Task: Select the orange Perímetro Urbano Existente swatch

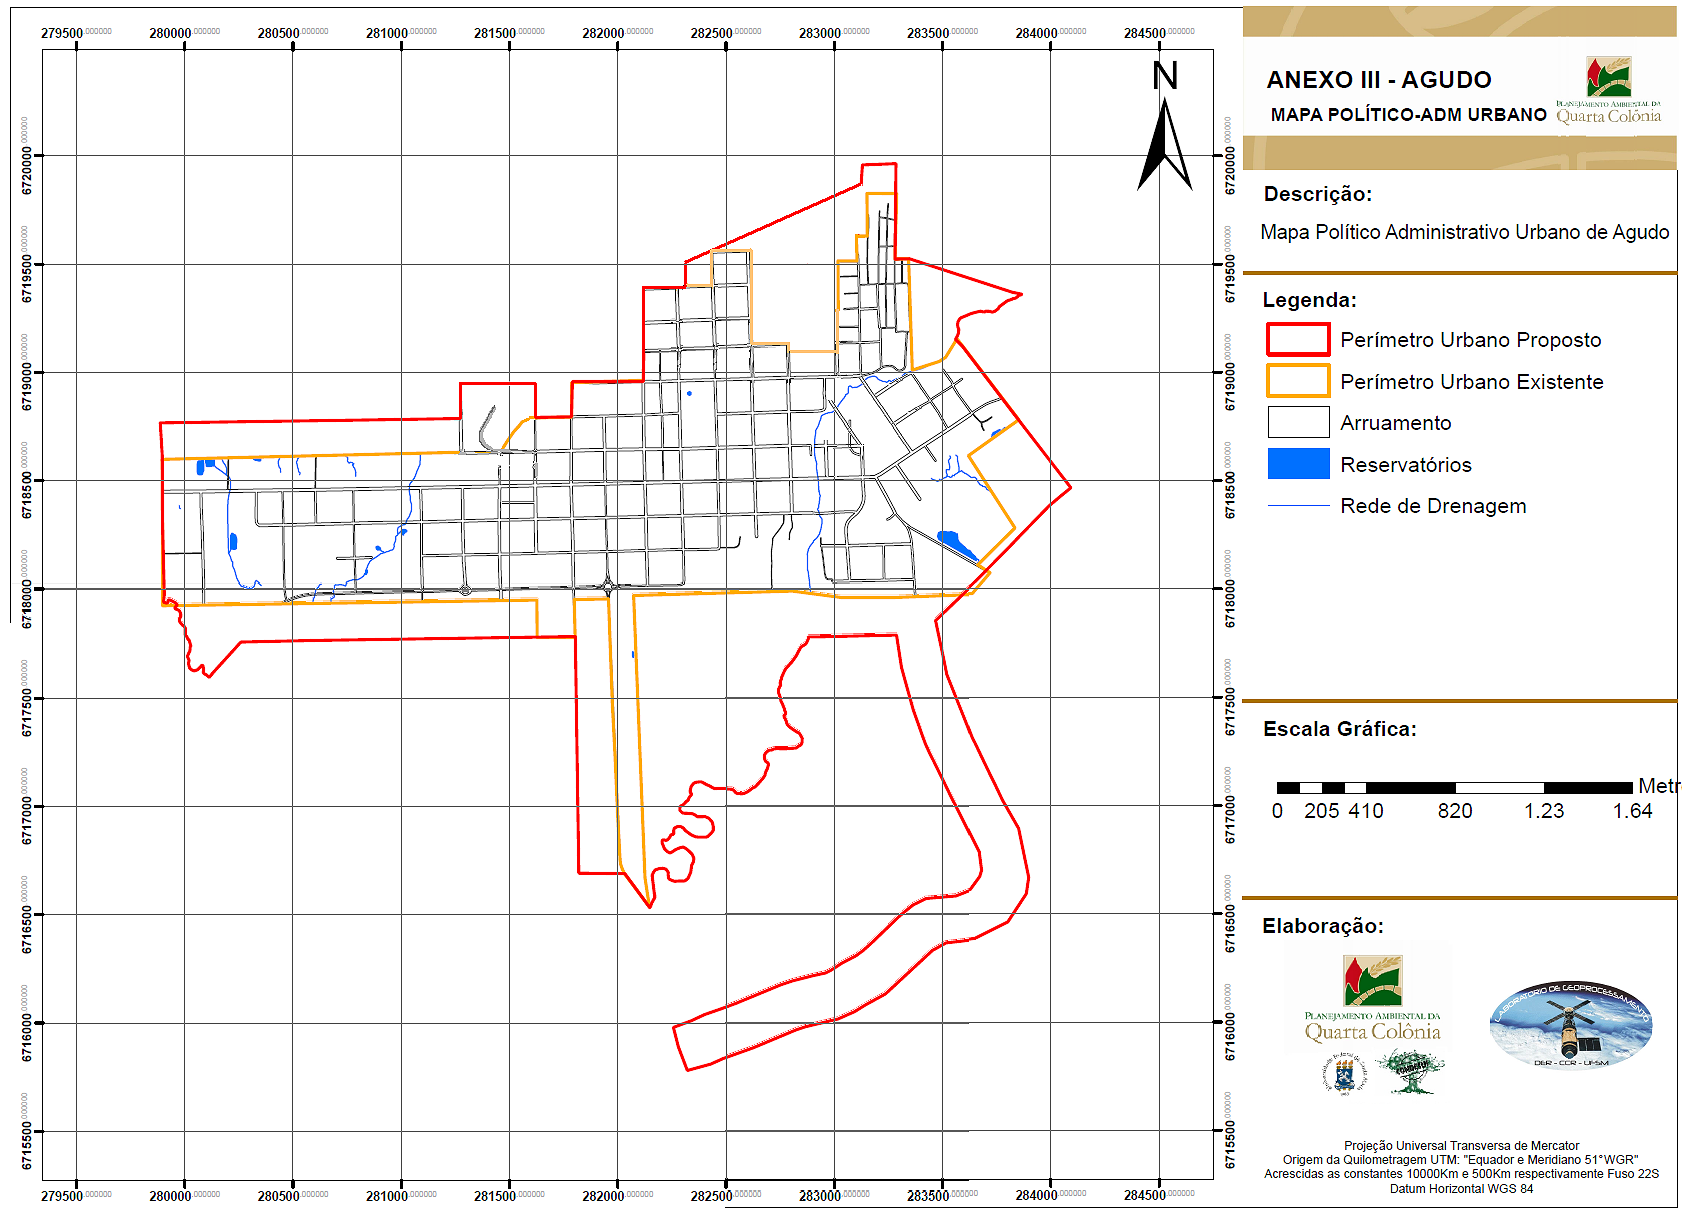Action: coord(1298,381)
